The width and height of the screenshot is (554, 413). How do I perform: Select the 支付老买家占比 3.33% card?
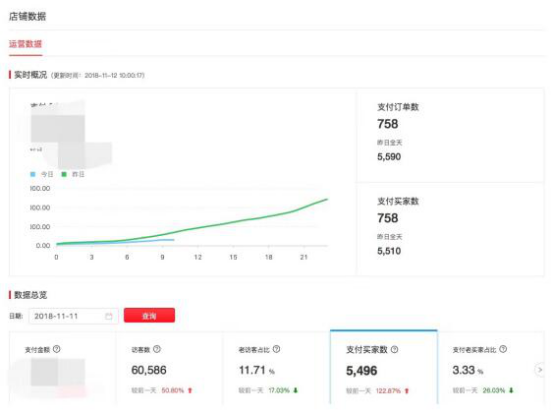coord(491,368)
